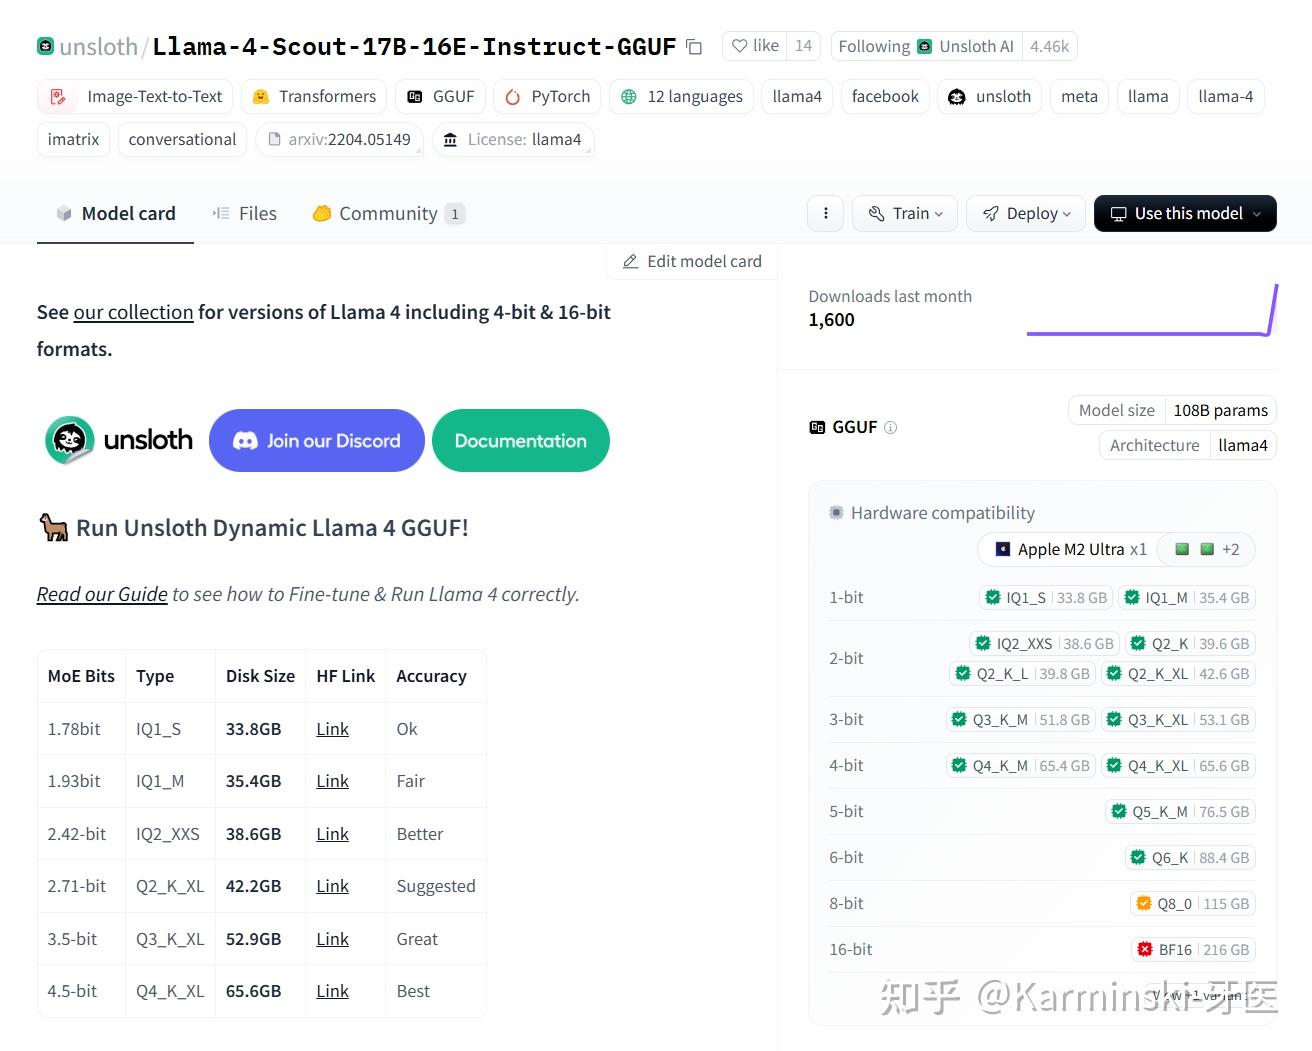
Task: Open the Documentation button
Action: click(520, 440)
